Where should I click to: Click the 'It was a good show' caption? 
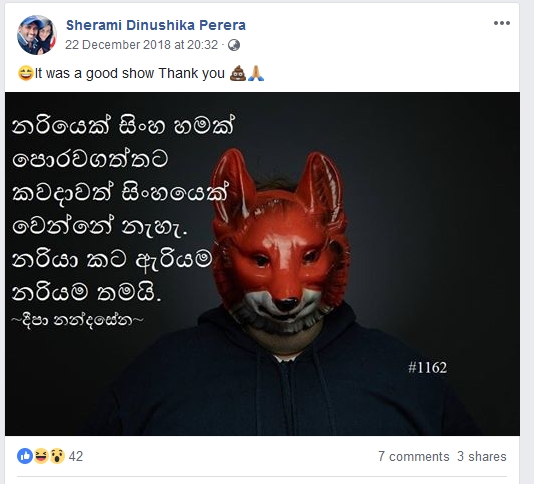pyautogui.click(x=130, y=73)
